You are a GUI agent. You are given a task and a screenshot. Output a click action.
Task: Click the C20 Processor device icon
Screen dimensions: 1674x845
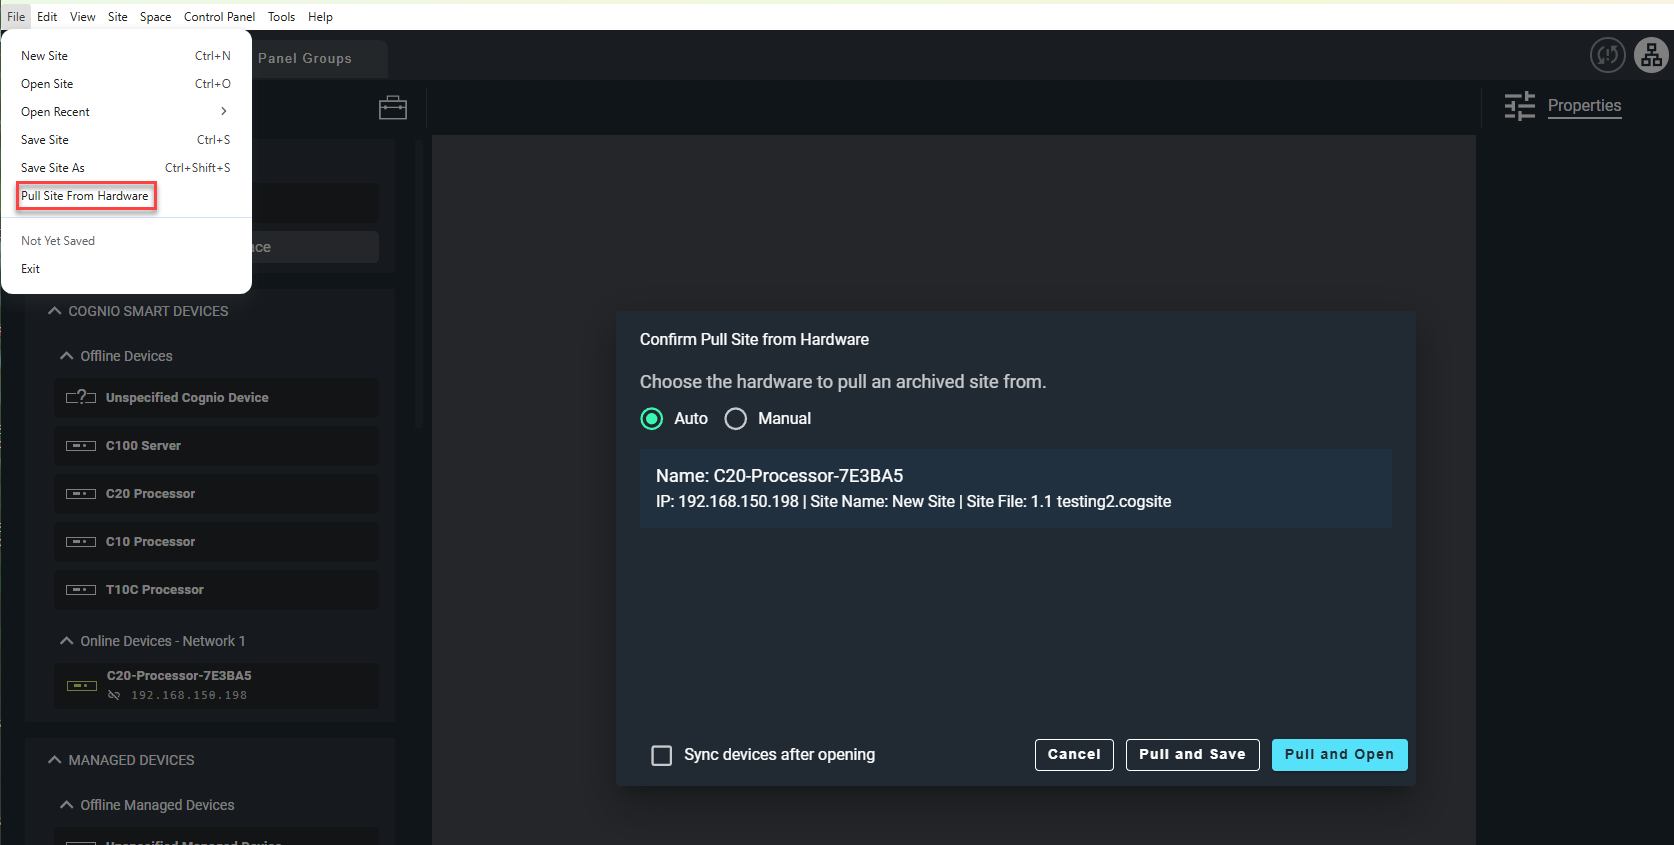point(81,494)
